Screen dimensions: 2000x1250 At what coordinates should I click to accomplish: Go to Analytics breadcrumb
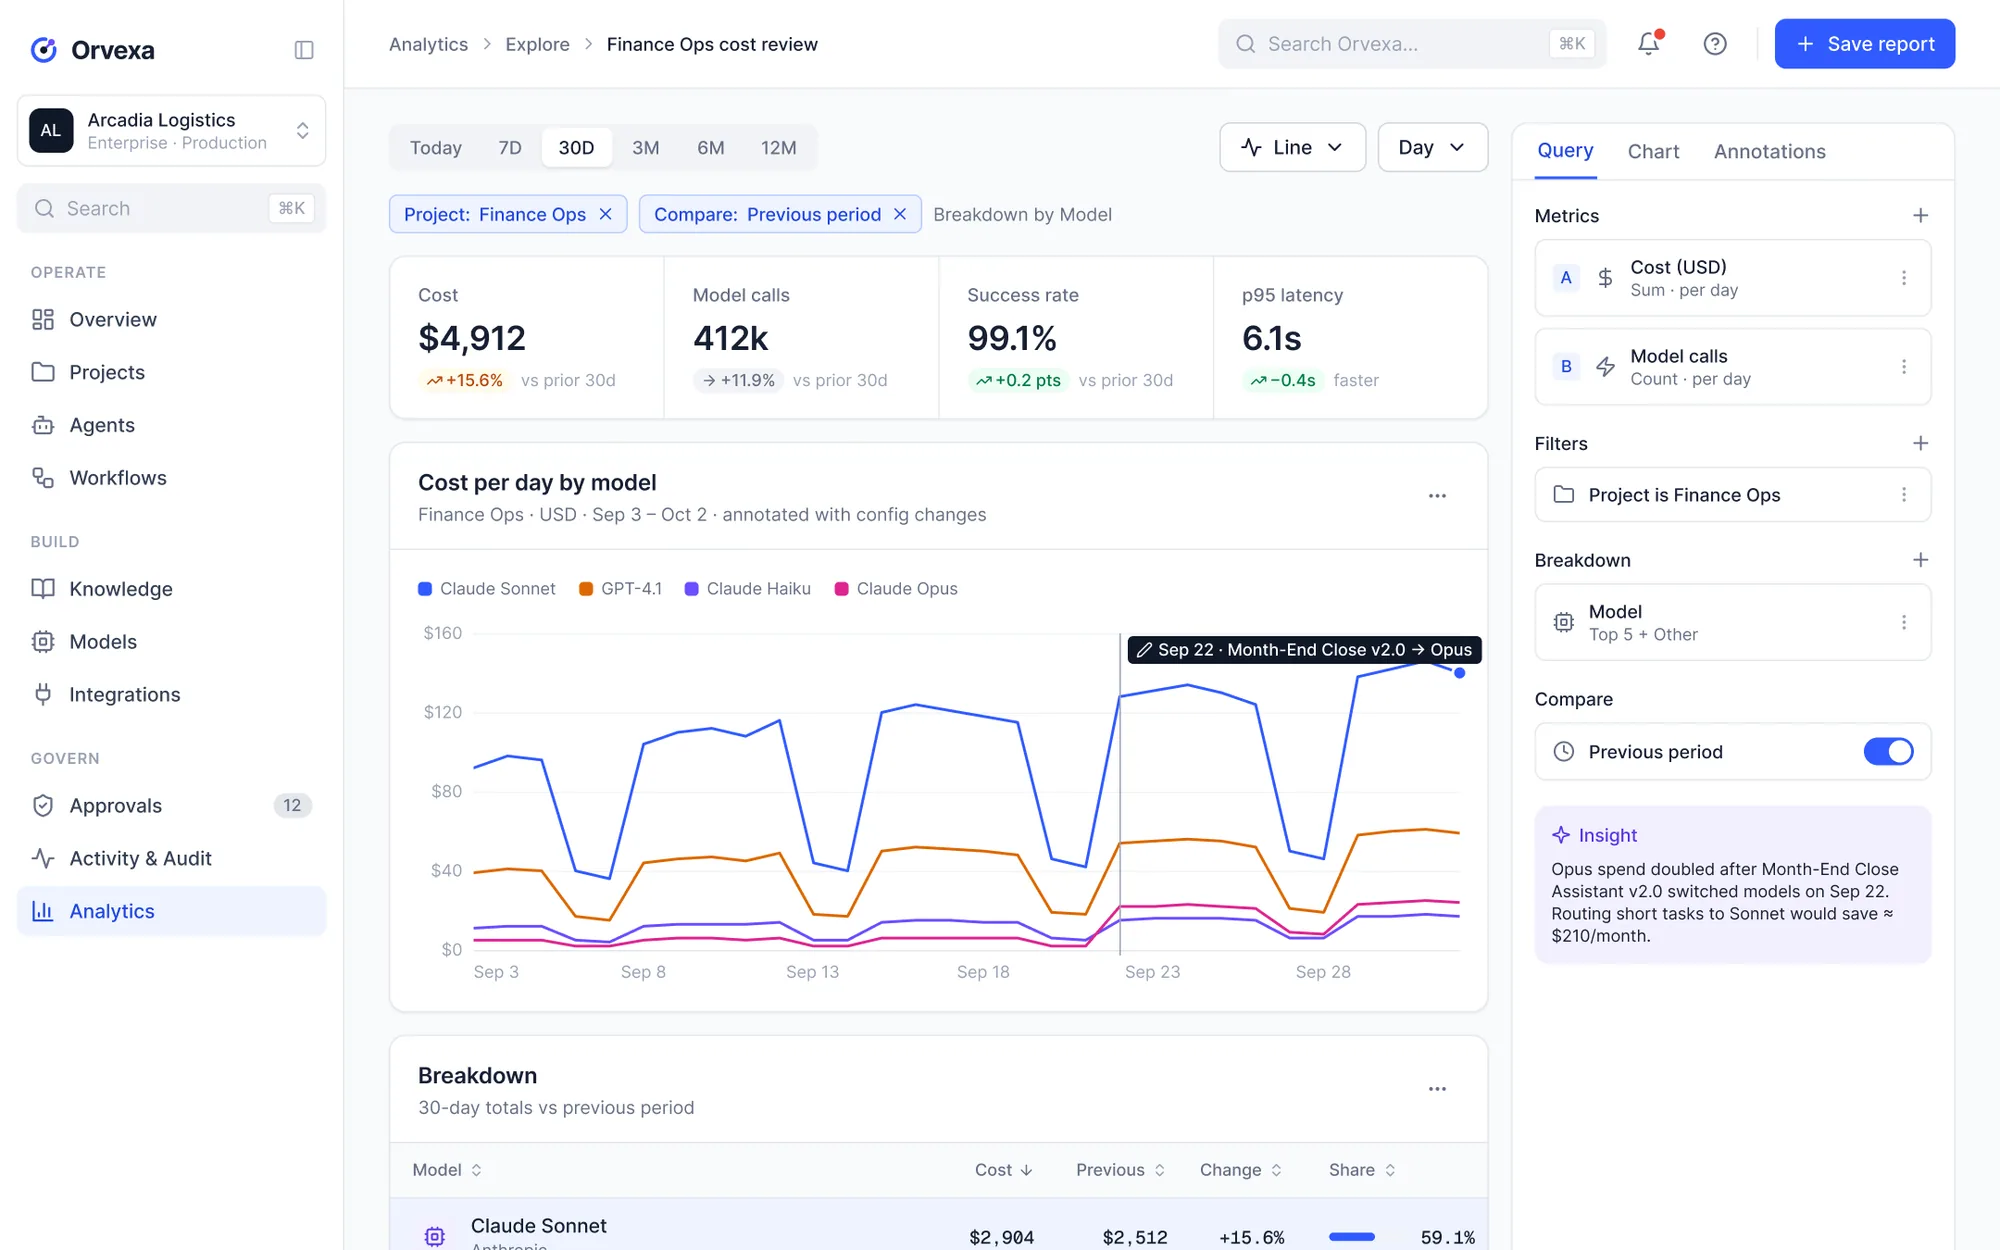428,44
